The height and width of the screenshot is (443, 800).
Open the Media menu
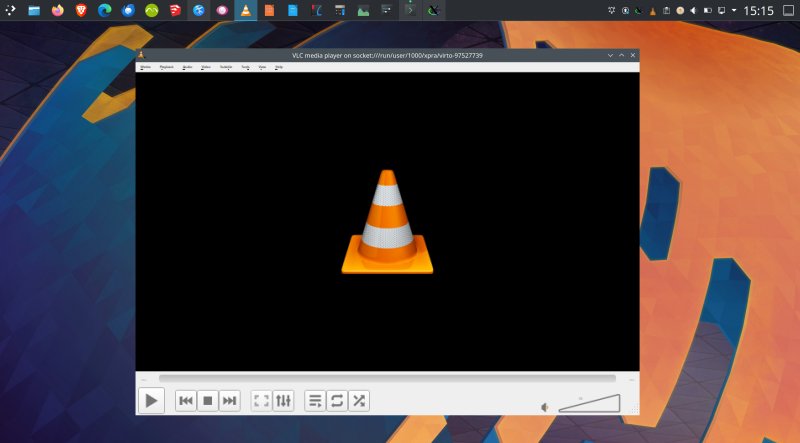click(146, 67)
